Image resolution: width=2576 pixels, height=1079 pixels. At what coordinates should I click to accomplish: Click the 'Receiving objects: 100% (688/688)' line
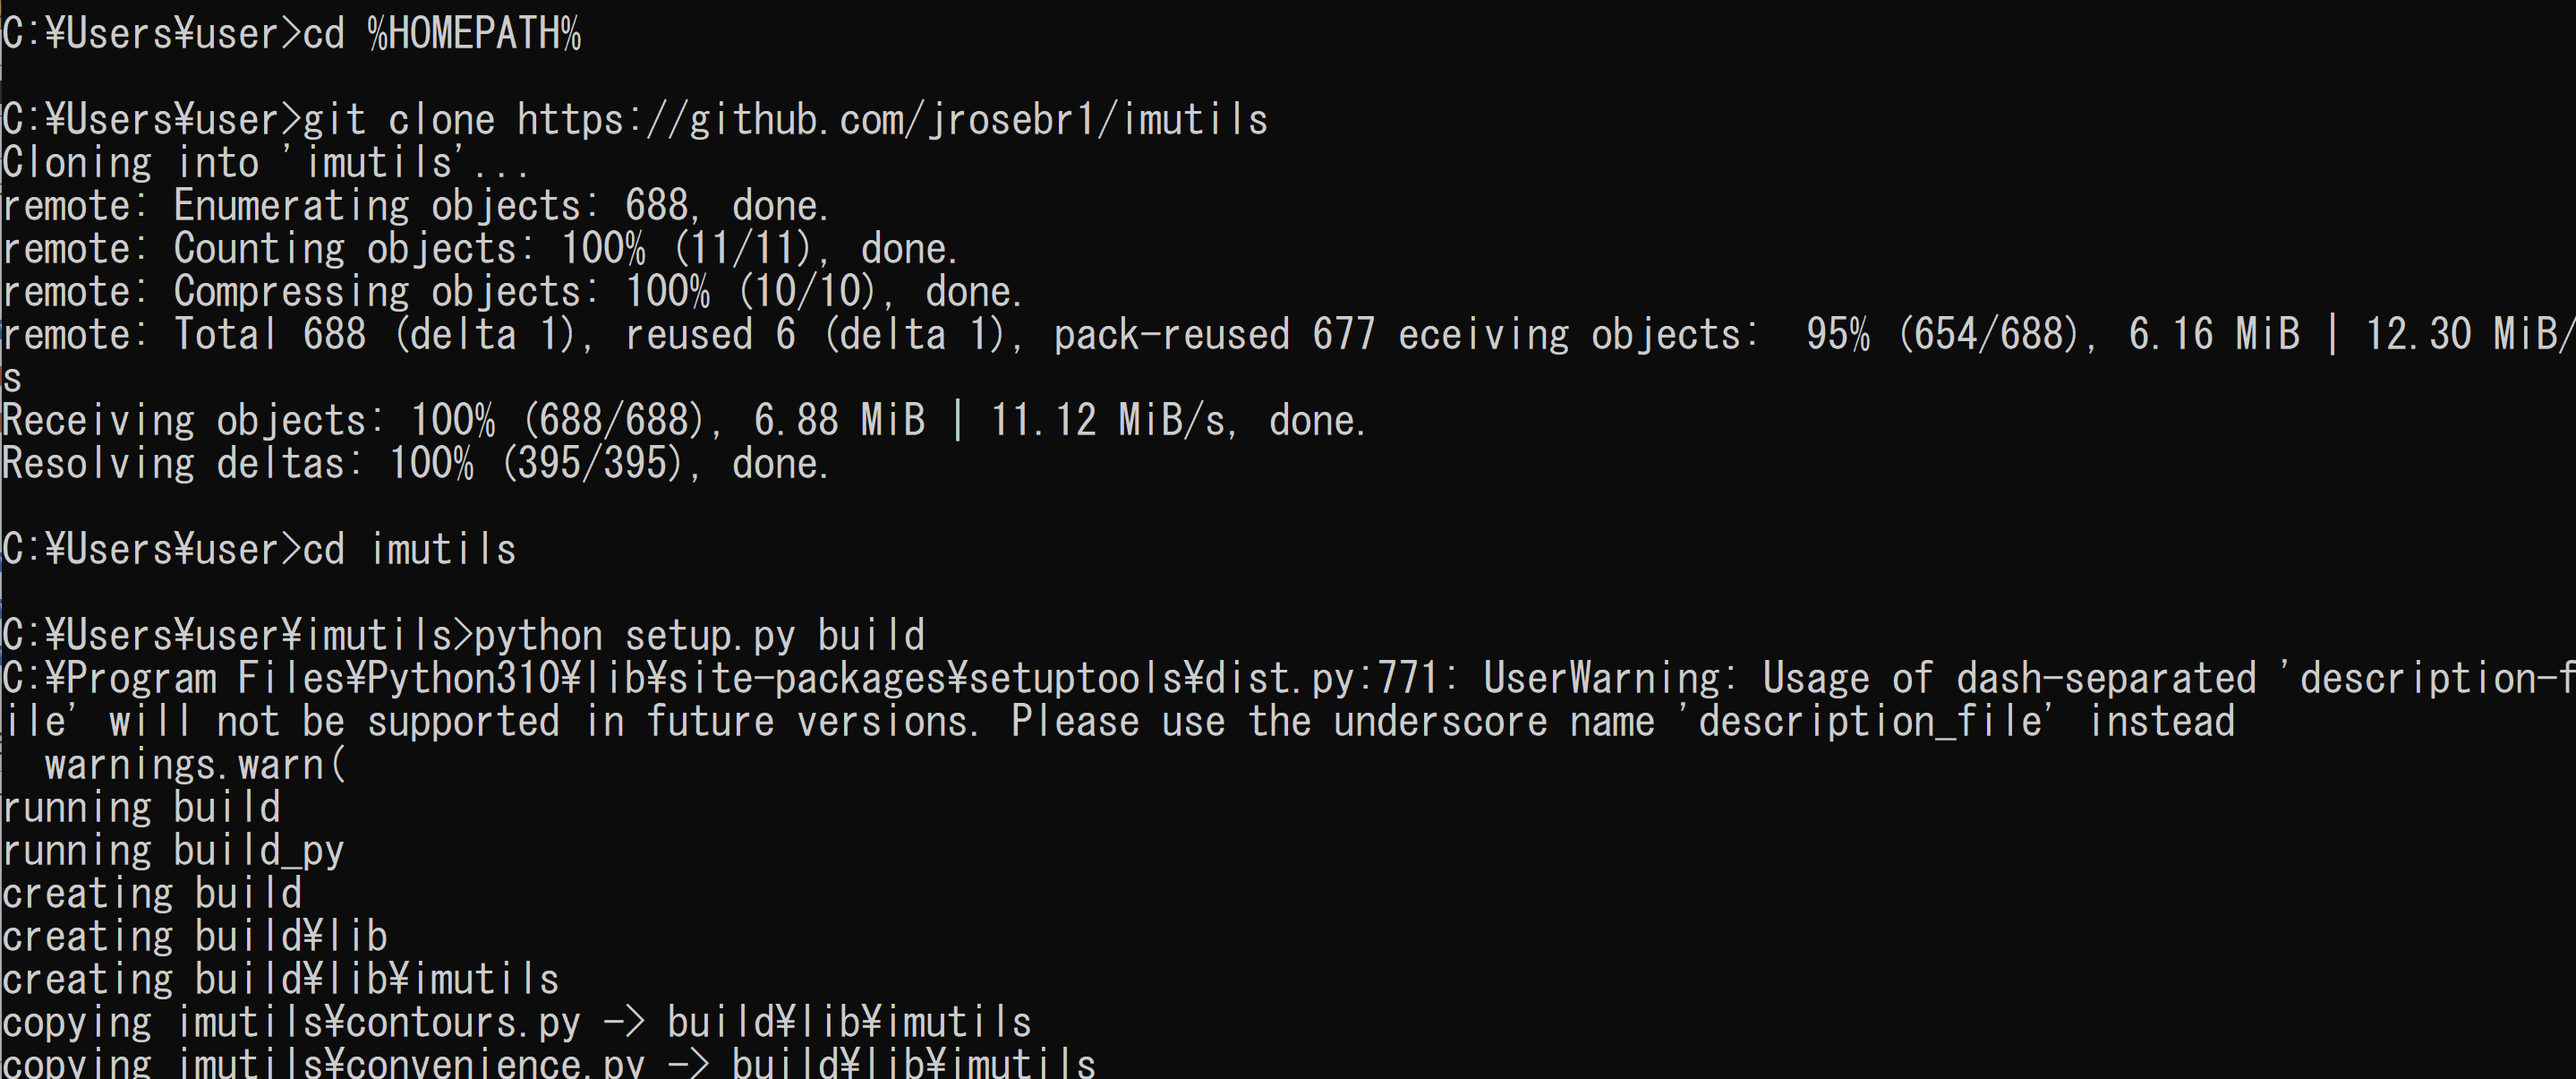(684, 421)
